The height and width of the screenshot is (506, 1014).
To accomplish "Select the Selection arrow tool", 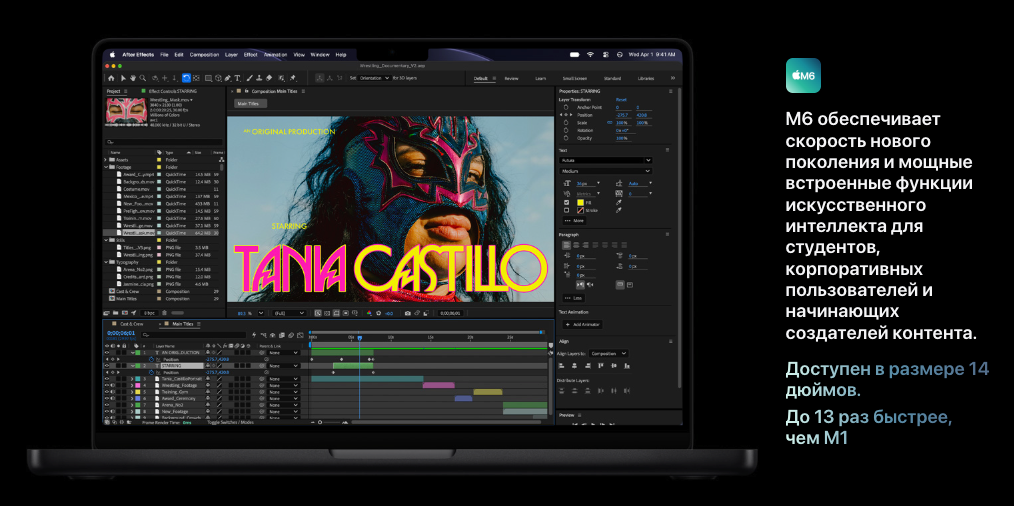I will pyautogui.click(x=124, y=78).
